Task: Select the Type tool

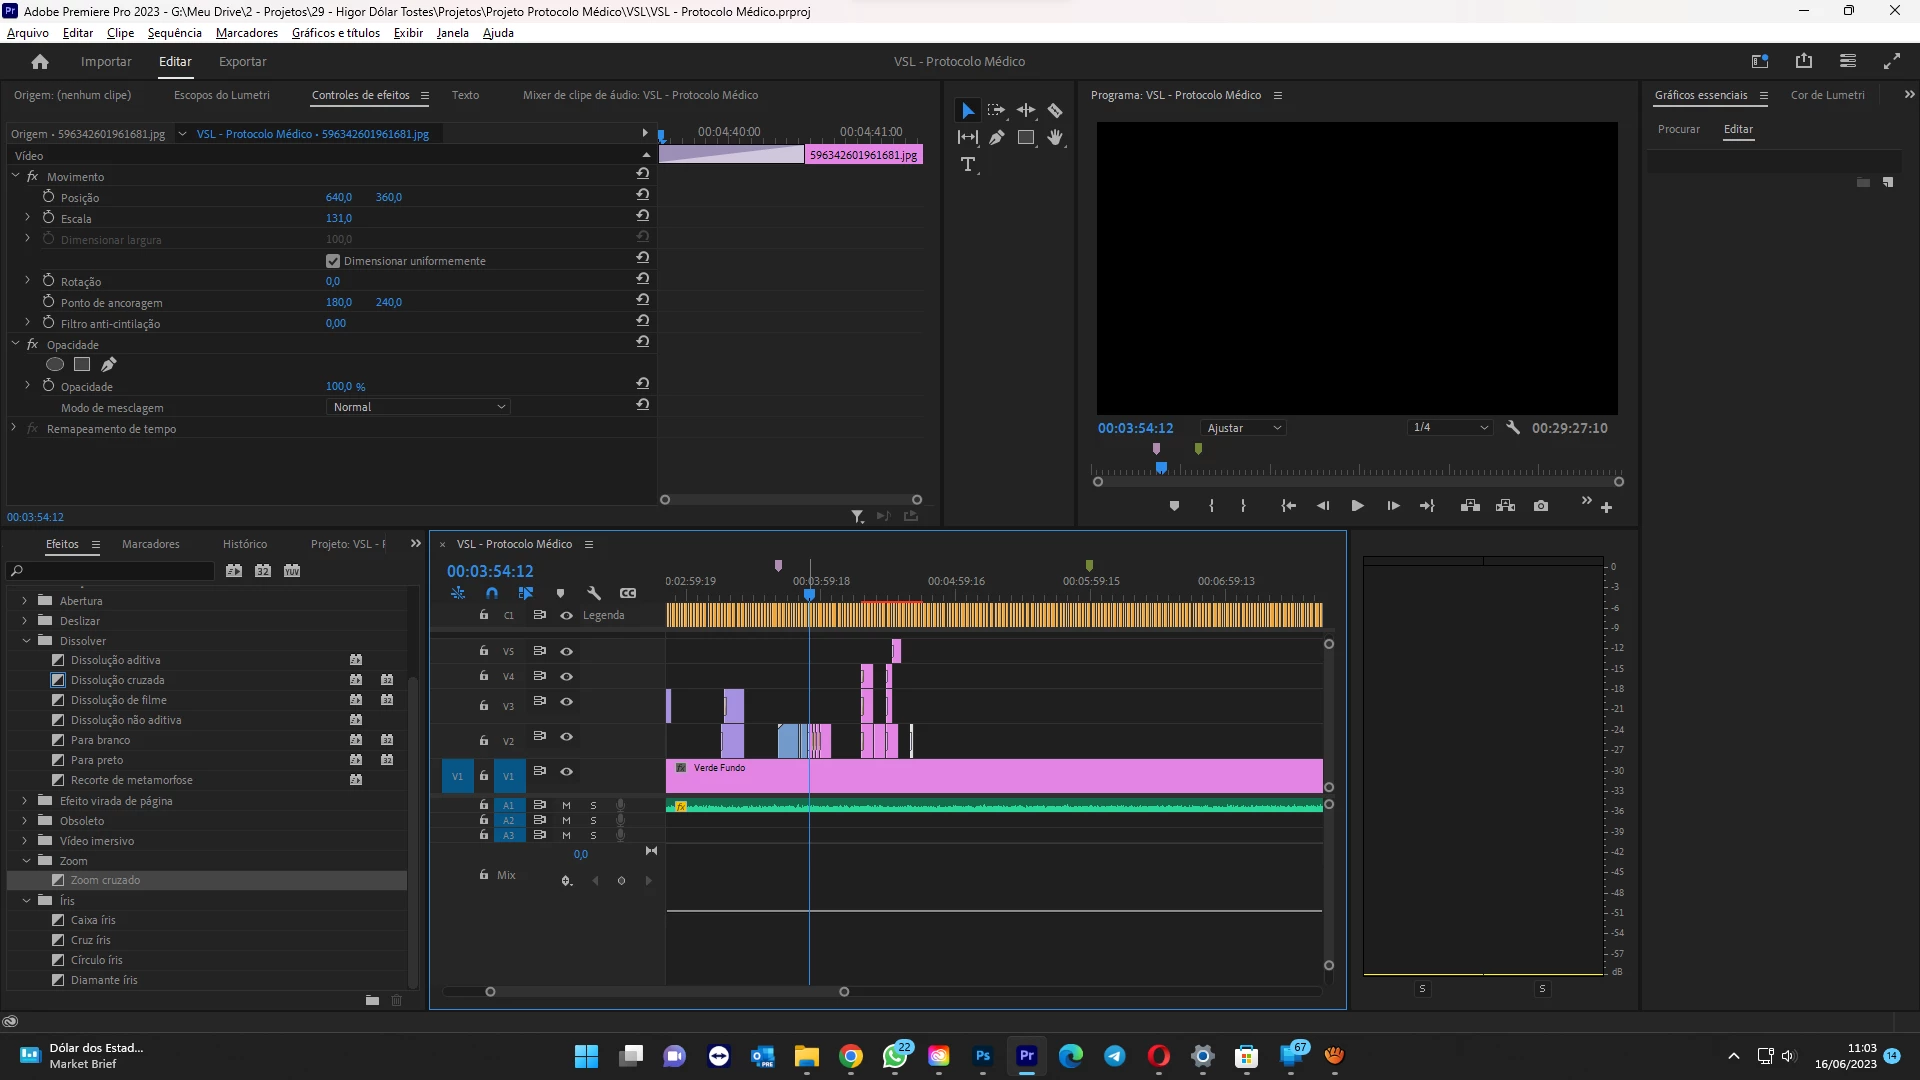Action: (967, 165)
